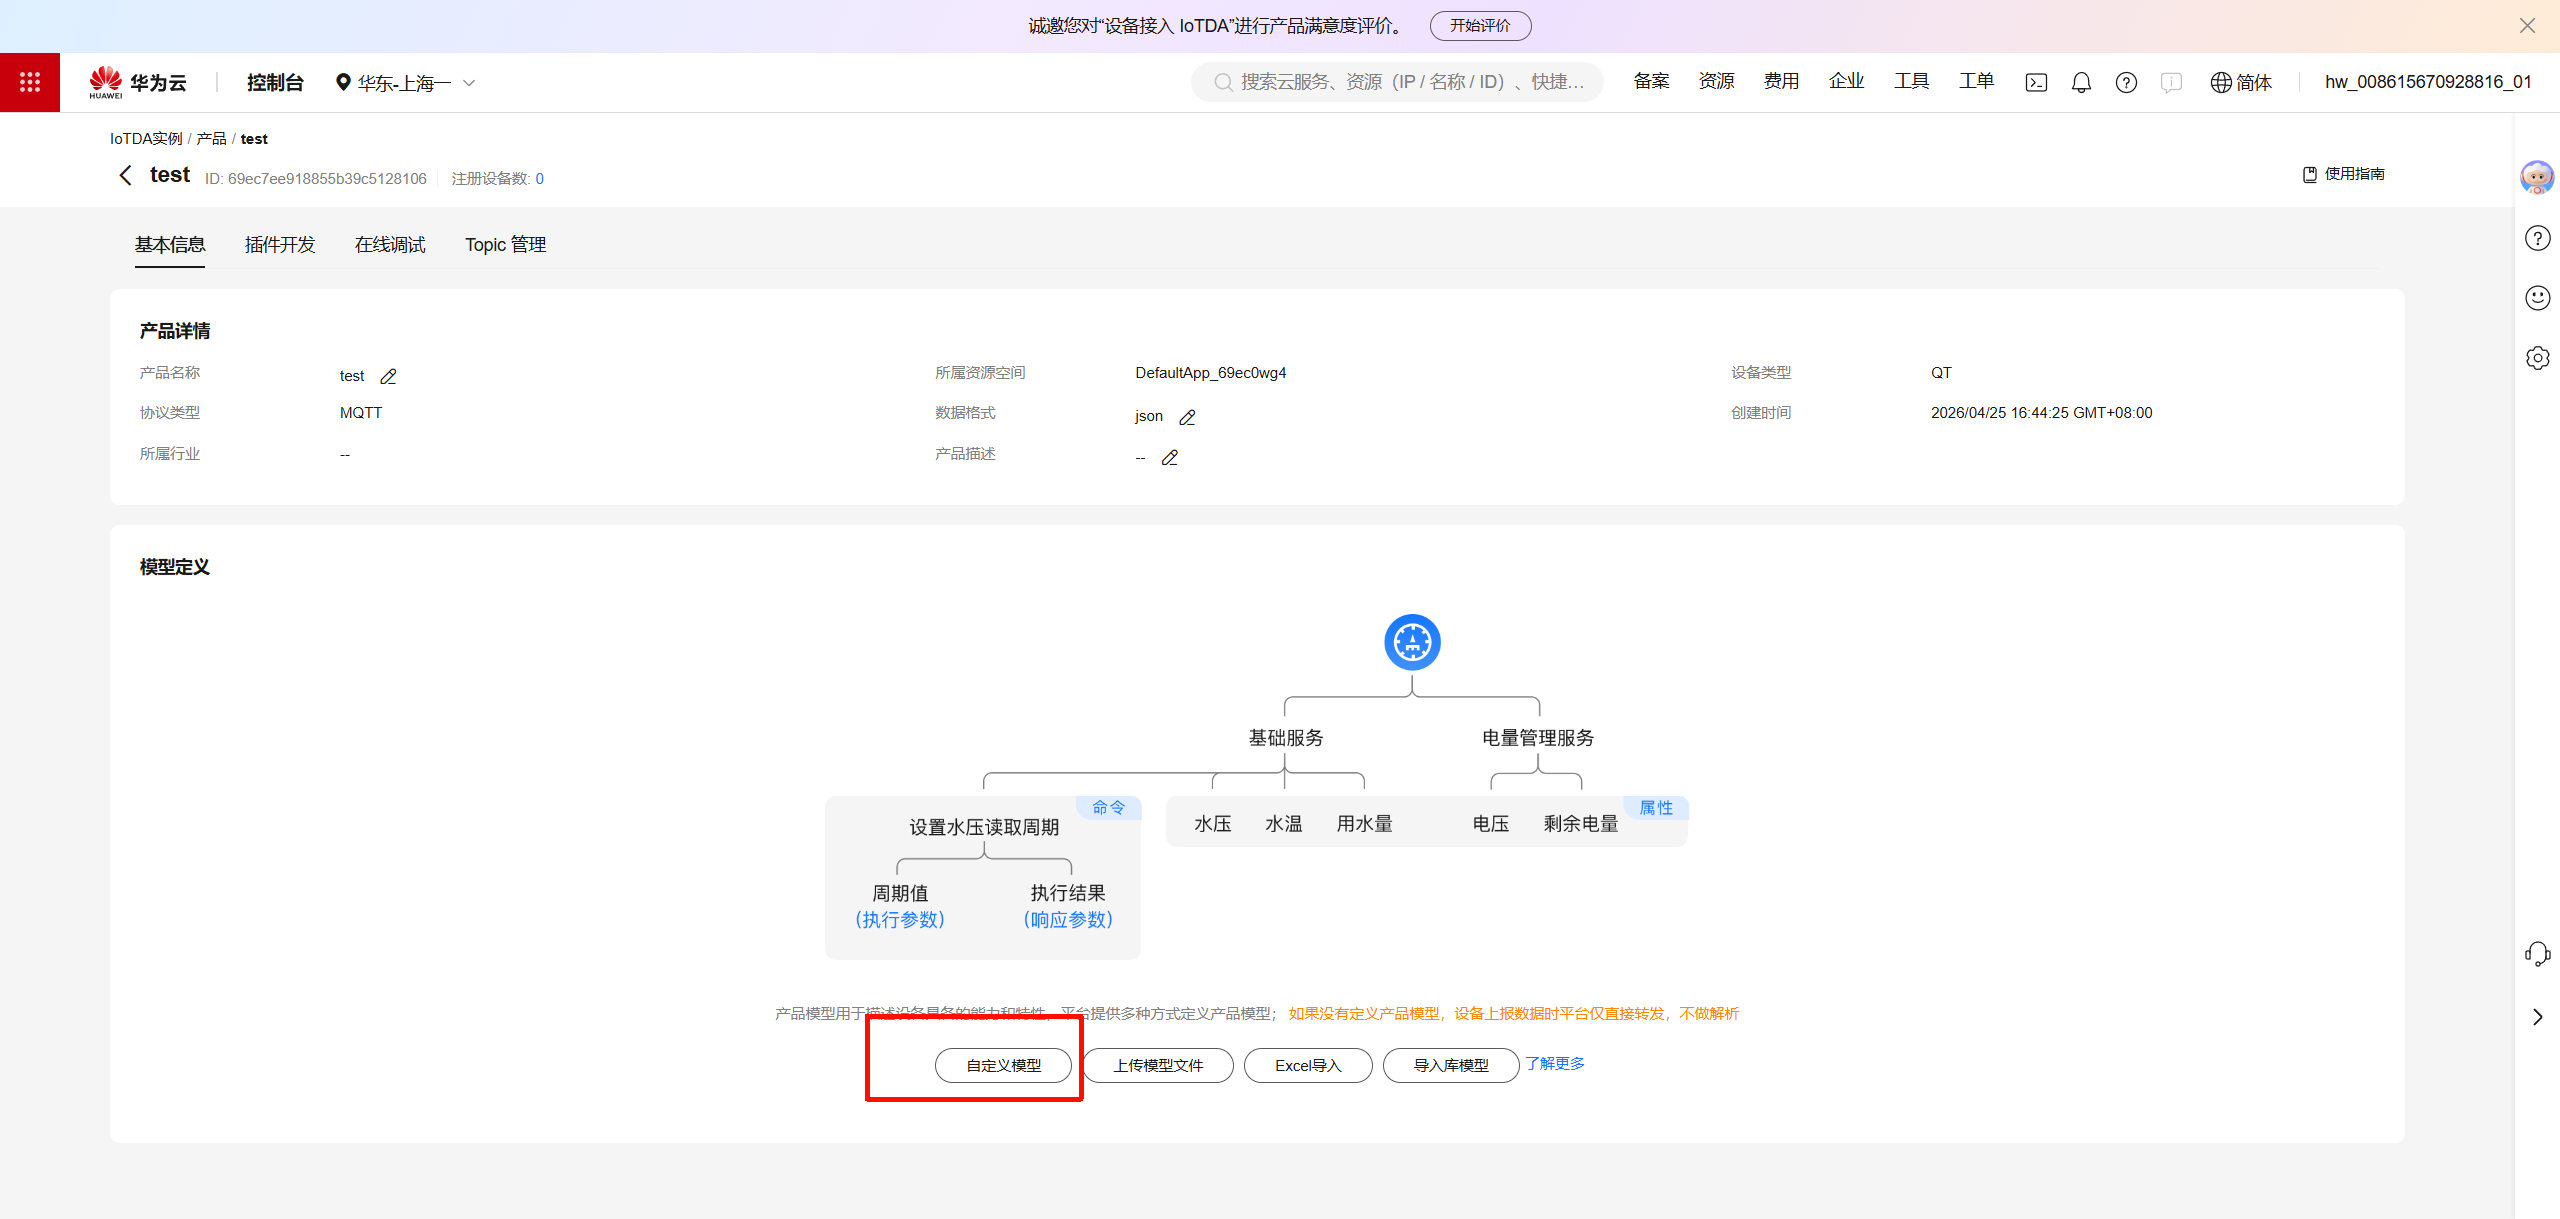Click the Huawei Cloud logo
This screenshot has width=2560, height=1219.
(138, 82)
